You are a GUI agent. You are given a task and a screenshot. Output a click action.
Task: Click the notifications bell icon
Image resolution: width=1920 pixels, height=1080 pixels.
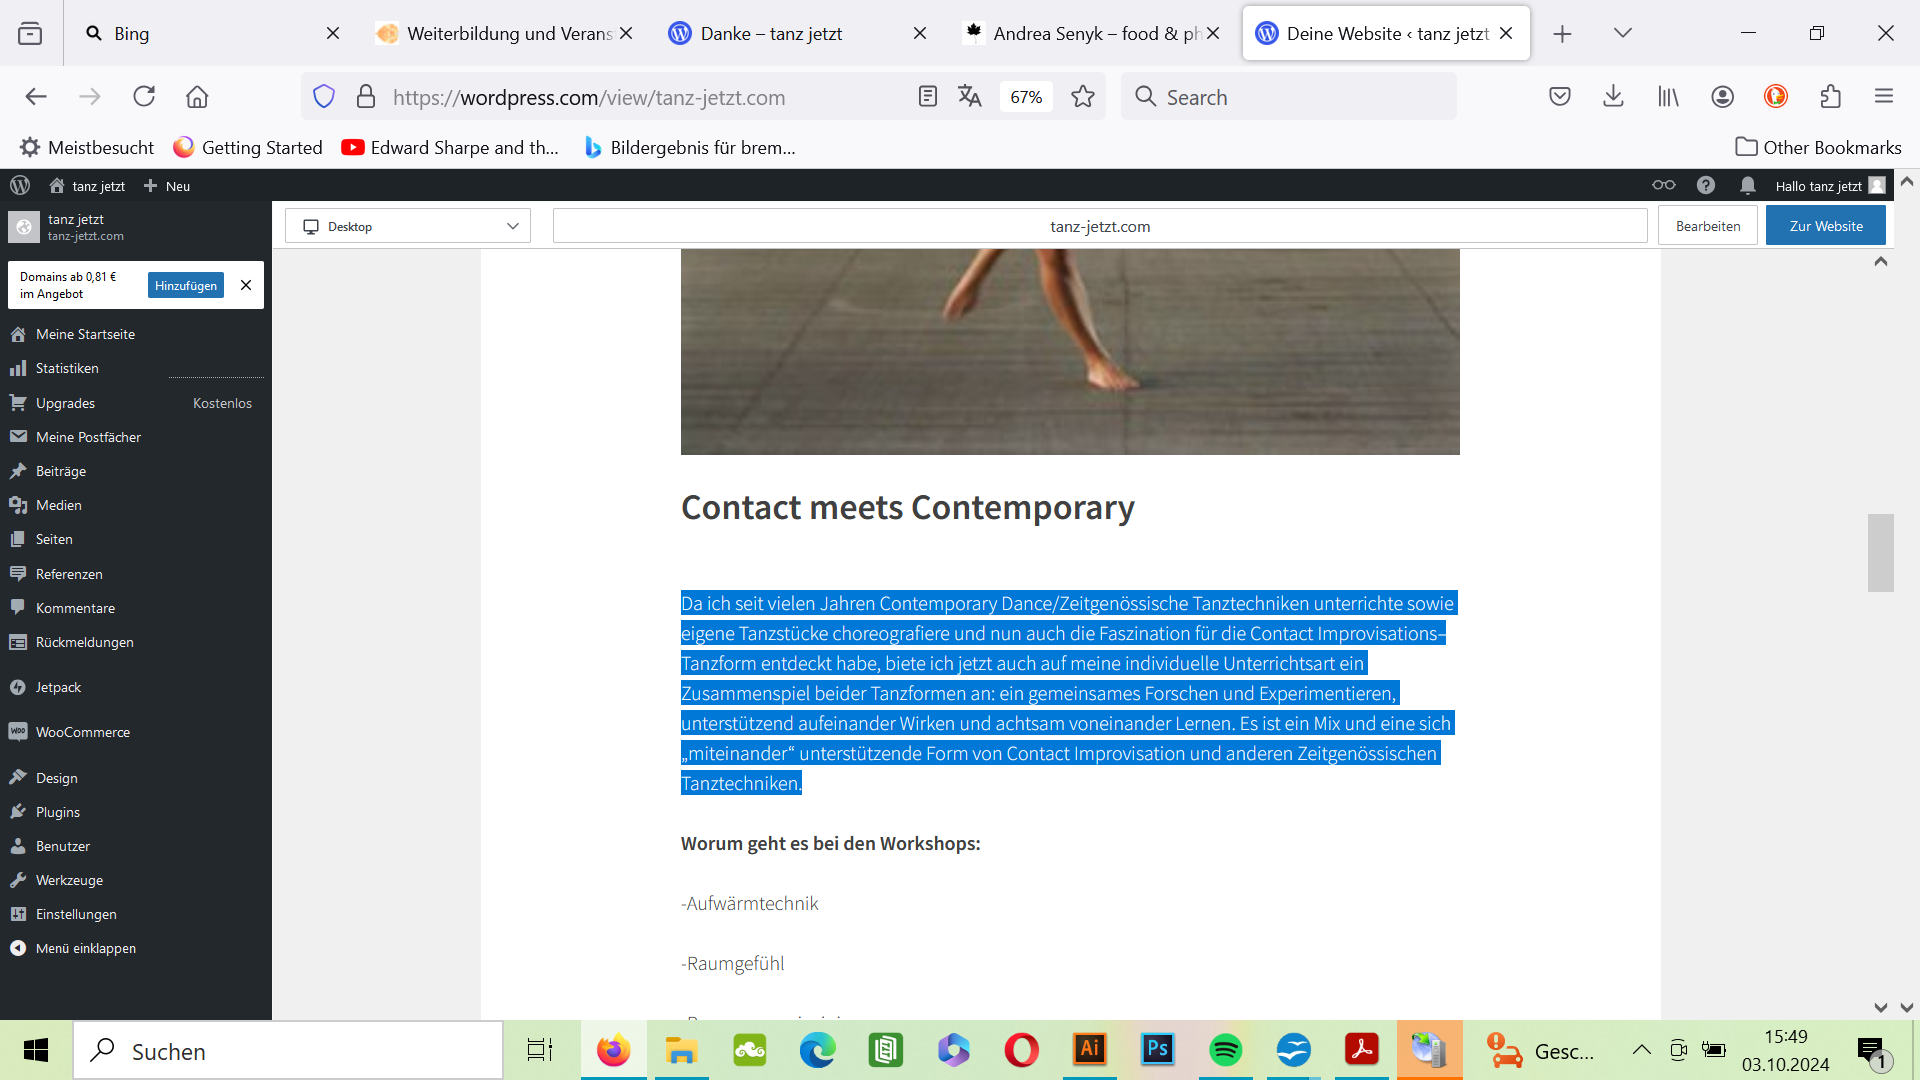coord(1747,185)
